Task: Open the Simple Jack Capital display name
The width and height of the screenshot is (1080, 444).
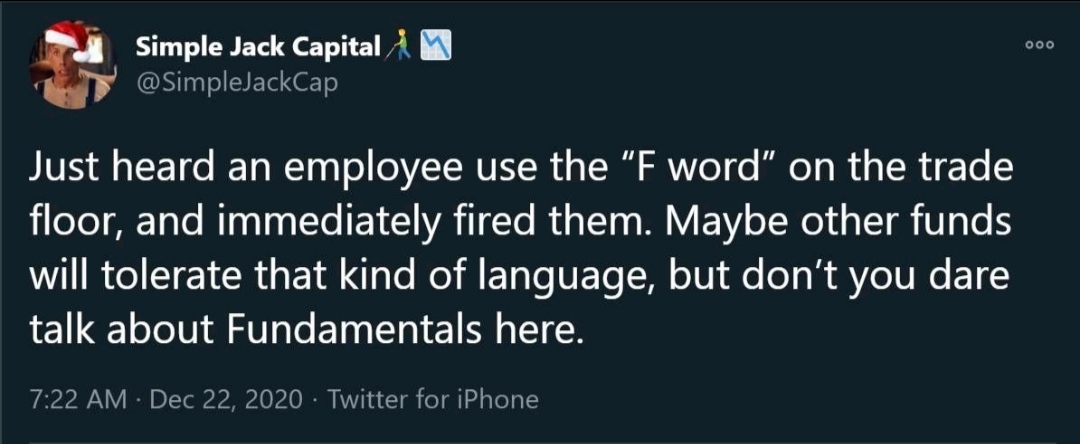Action: [256, 47]
